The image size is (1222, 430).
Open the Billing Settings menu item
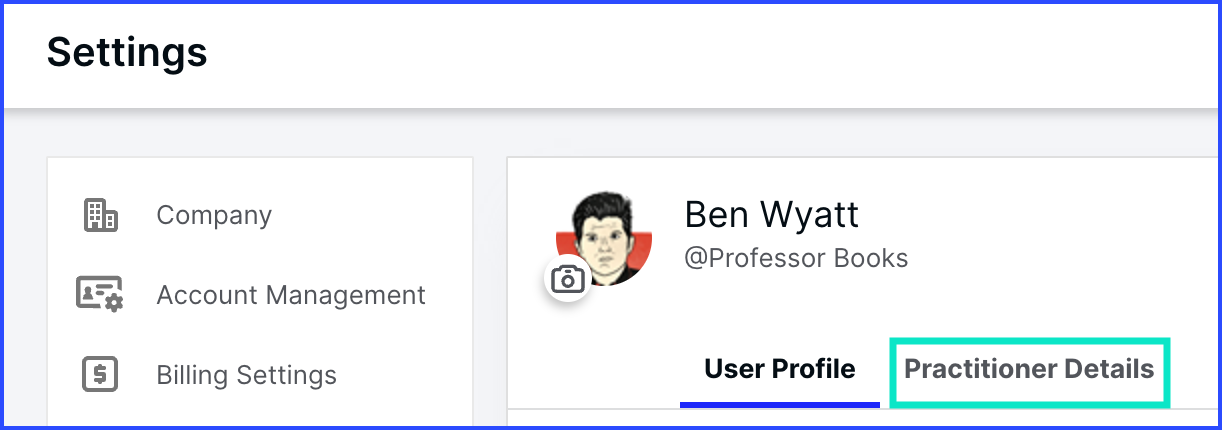click(x=246, y=375)
